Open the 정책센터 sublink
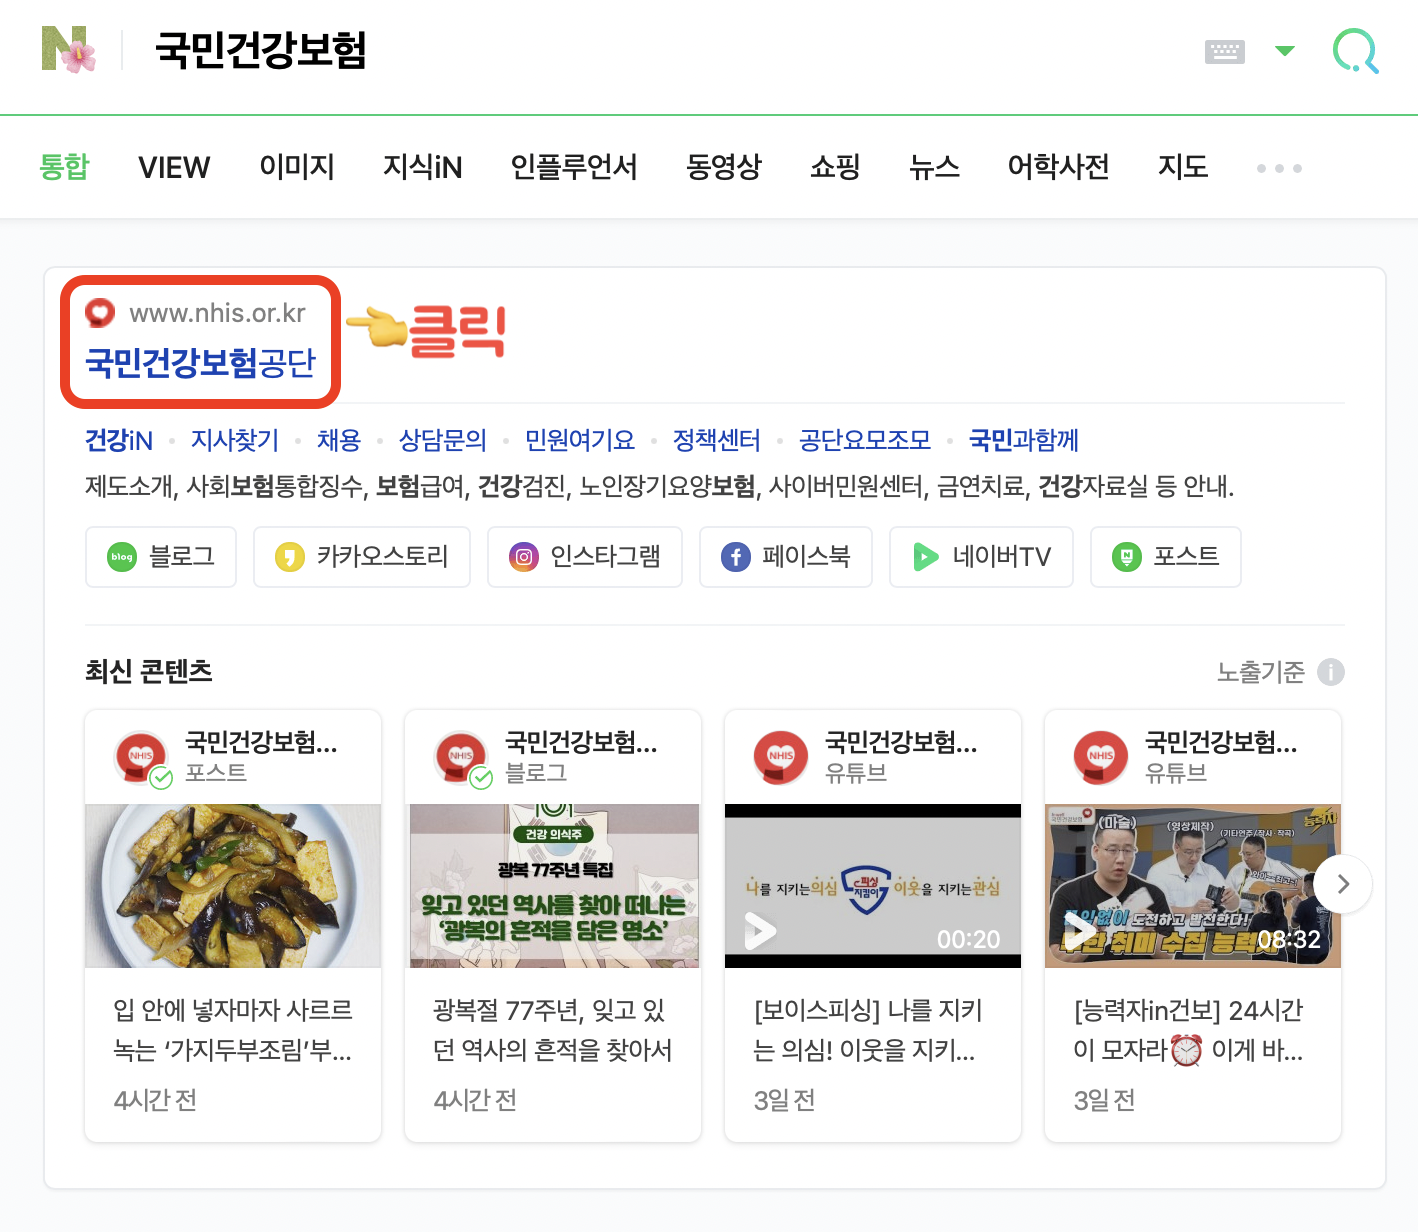The image size is (1418, 1232). pyautogui.click(x=717, y=440)
